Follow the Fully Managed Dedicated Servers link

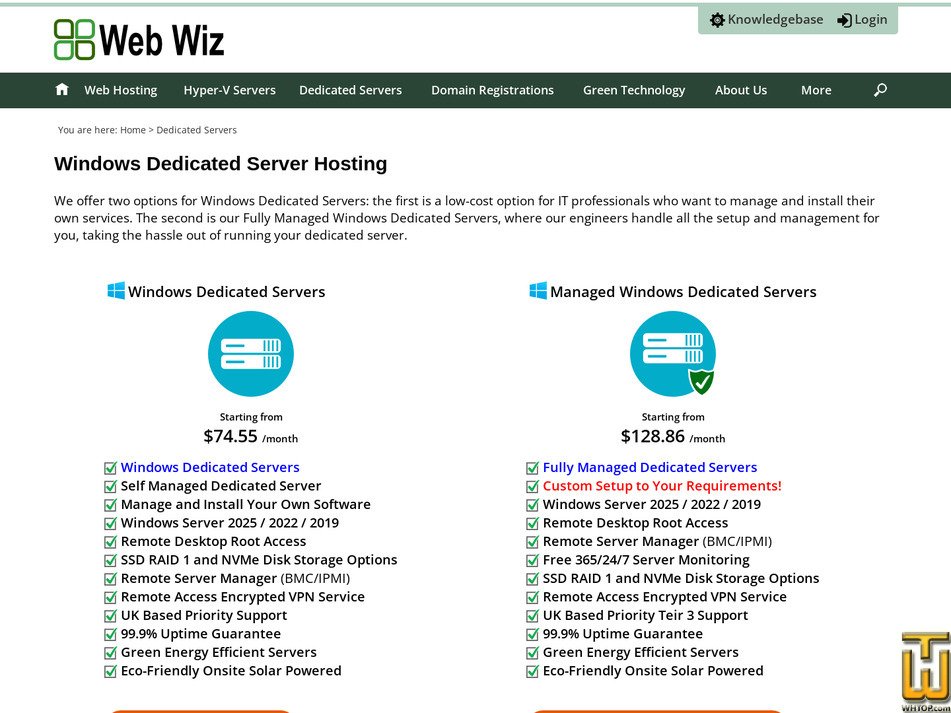click(650, 467)
